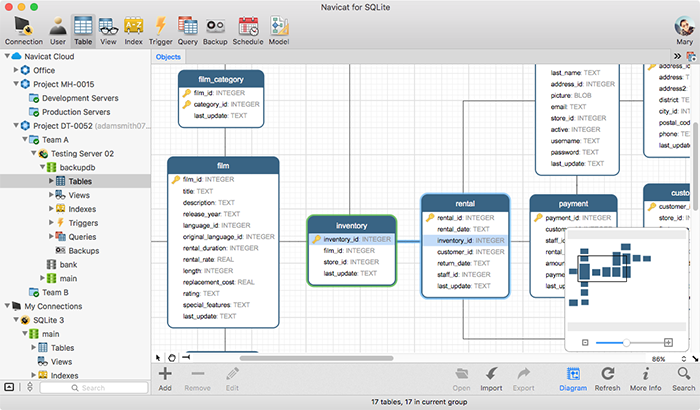Image resolution: width=700 pixels, height=410 pixels.
Task: Toggle the sidebar panel view icon
Action: (9, 387)
